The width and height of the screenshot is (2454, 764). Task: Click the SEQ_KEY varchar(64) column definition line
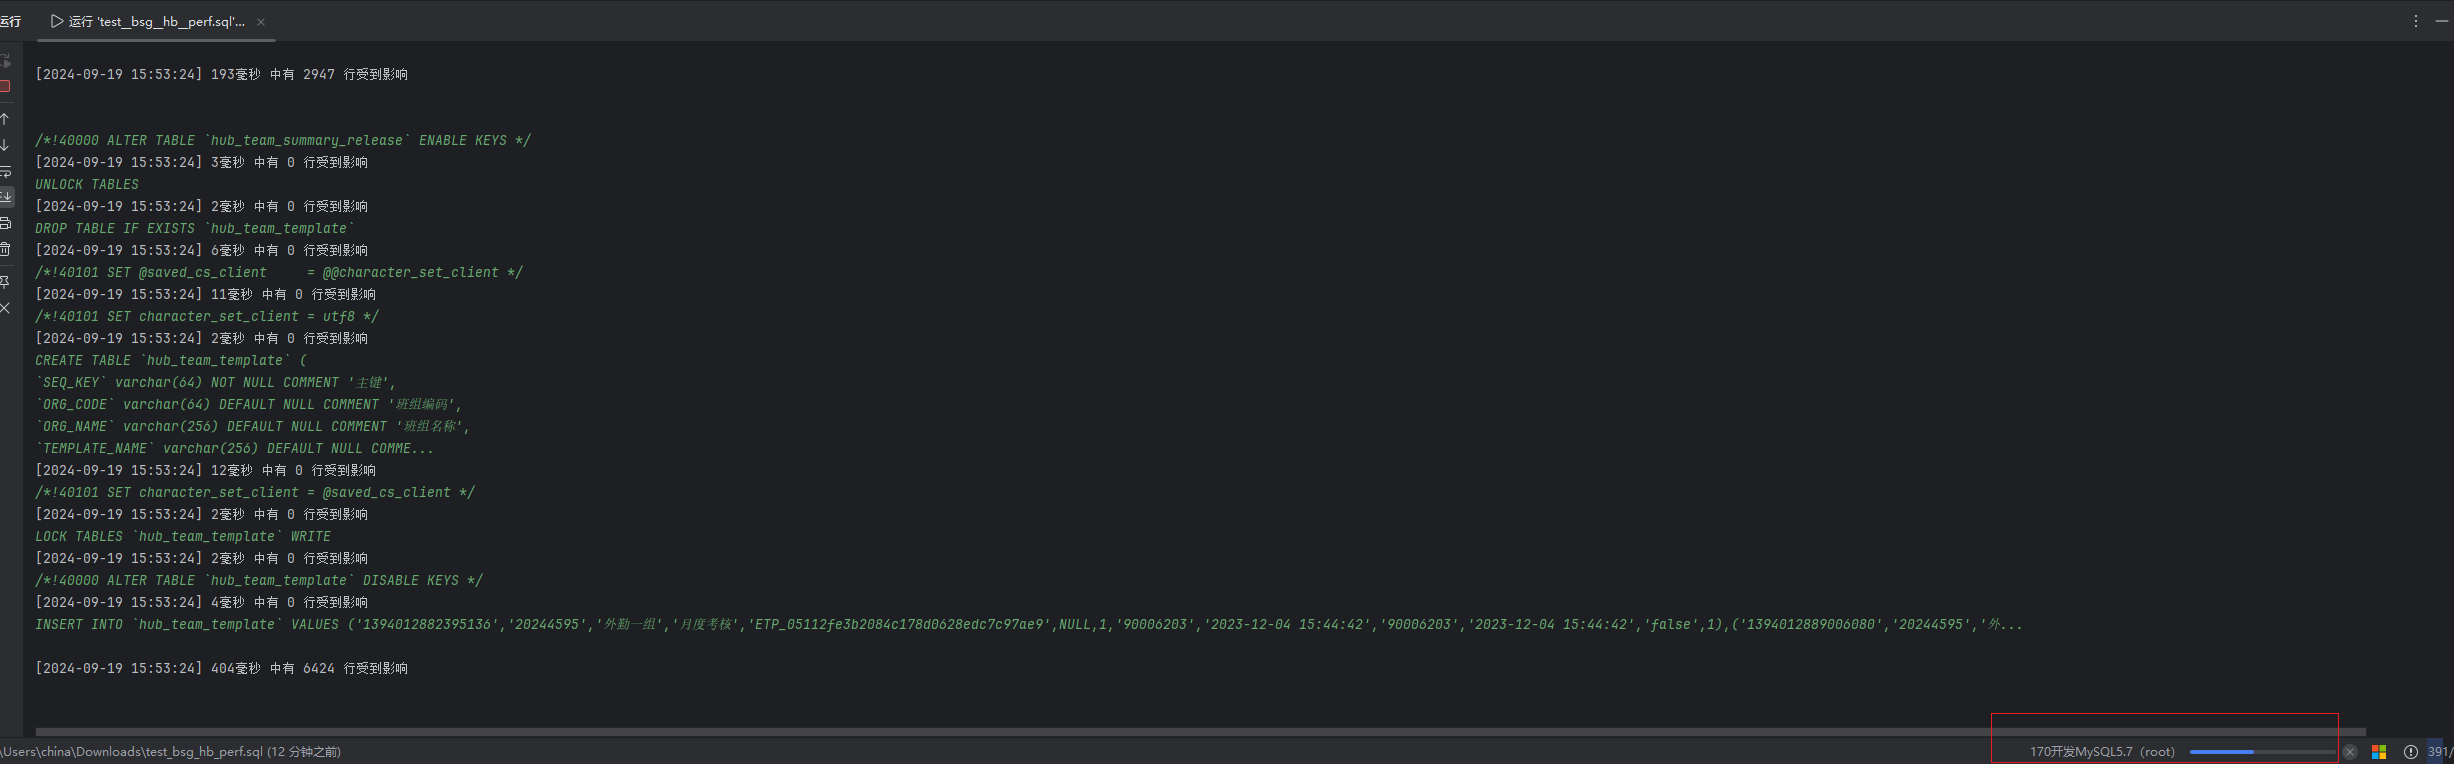pyautogui.click(x=215, y=382)
